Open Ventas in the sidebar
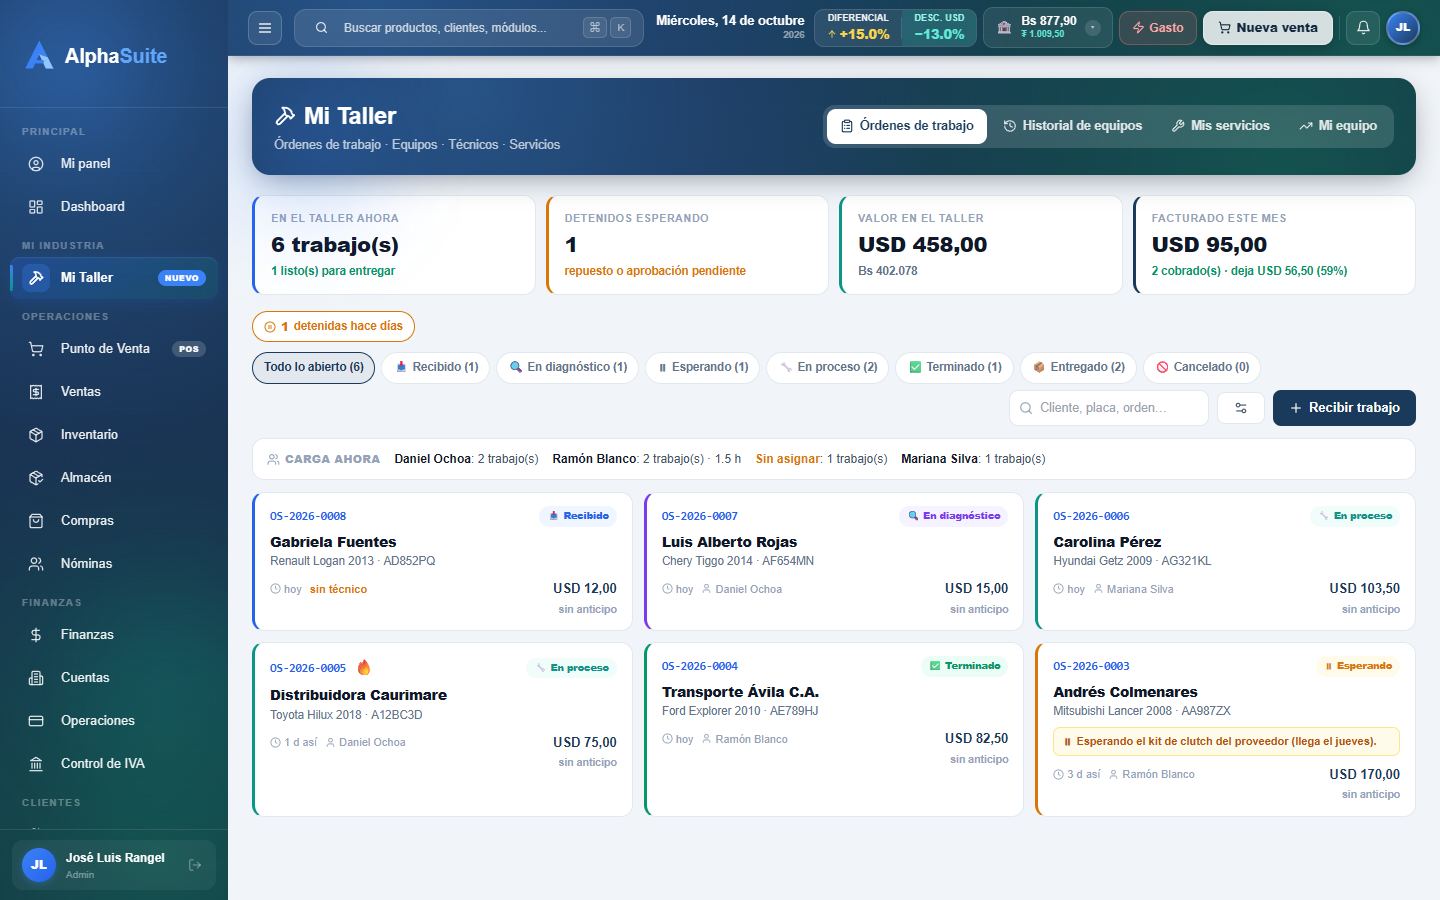1440x900 pixels. coord(114,392)
